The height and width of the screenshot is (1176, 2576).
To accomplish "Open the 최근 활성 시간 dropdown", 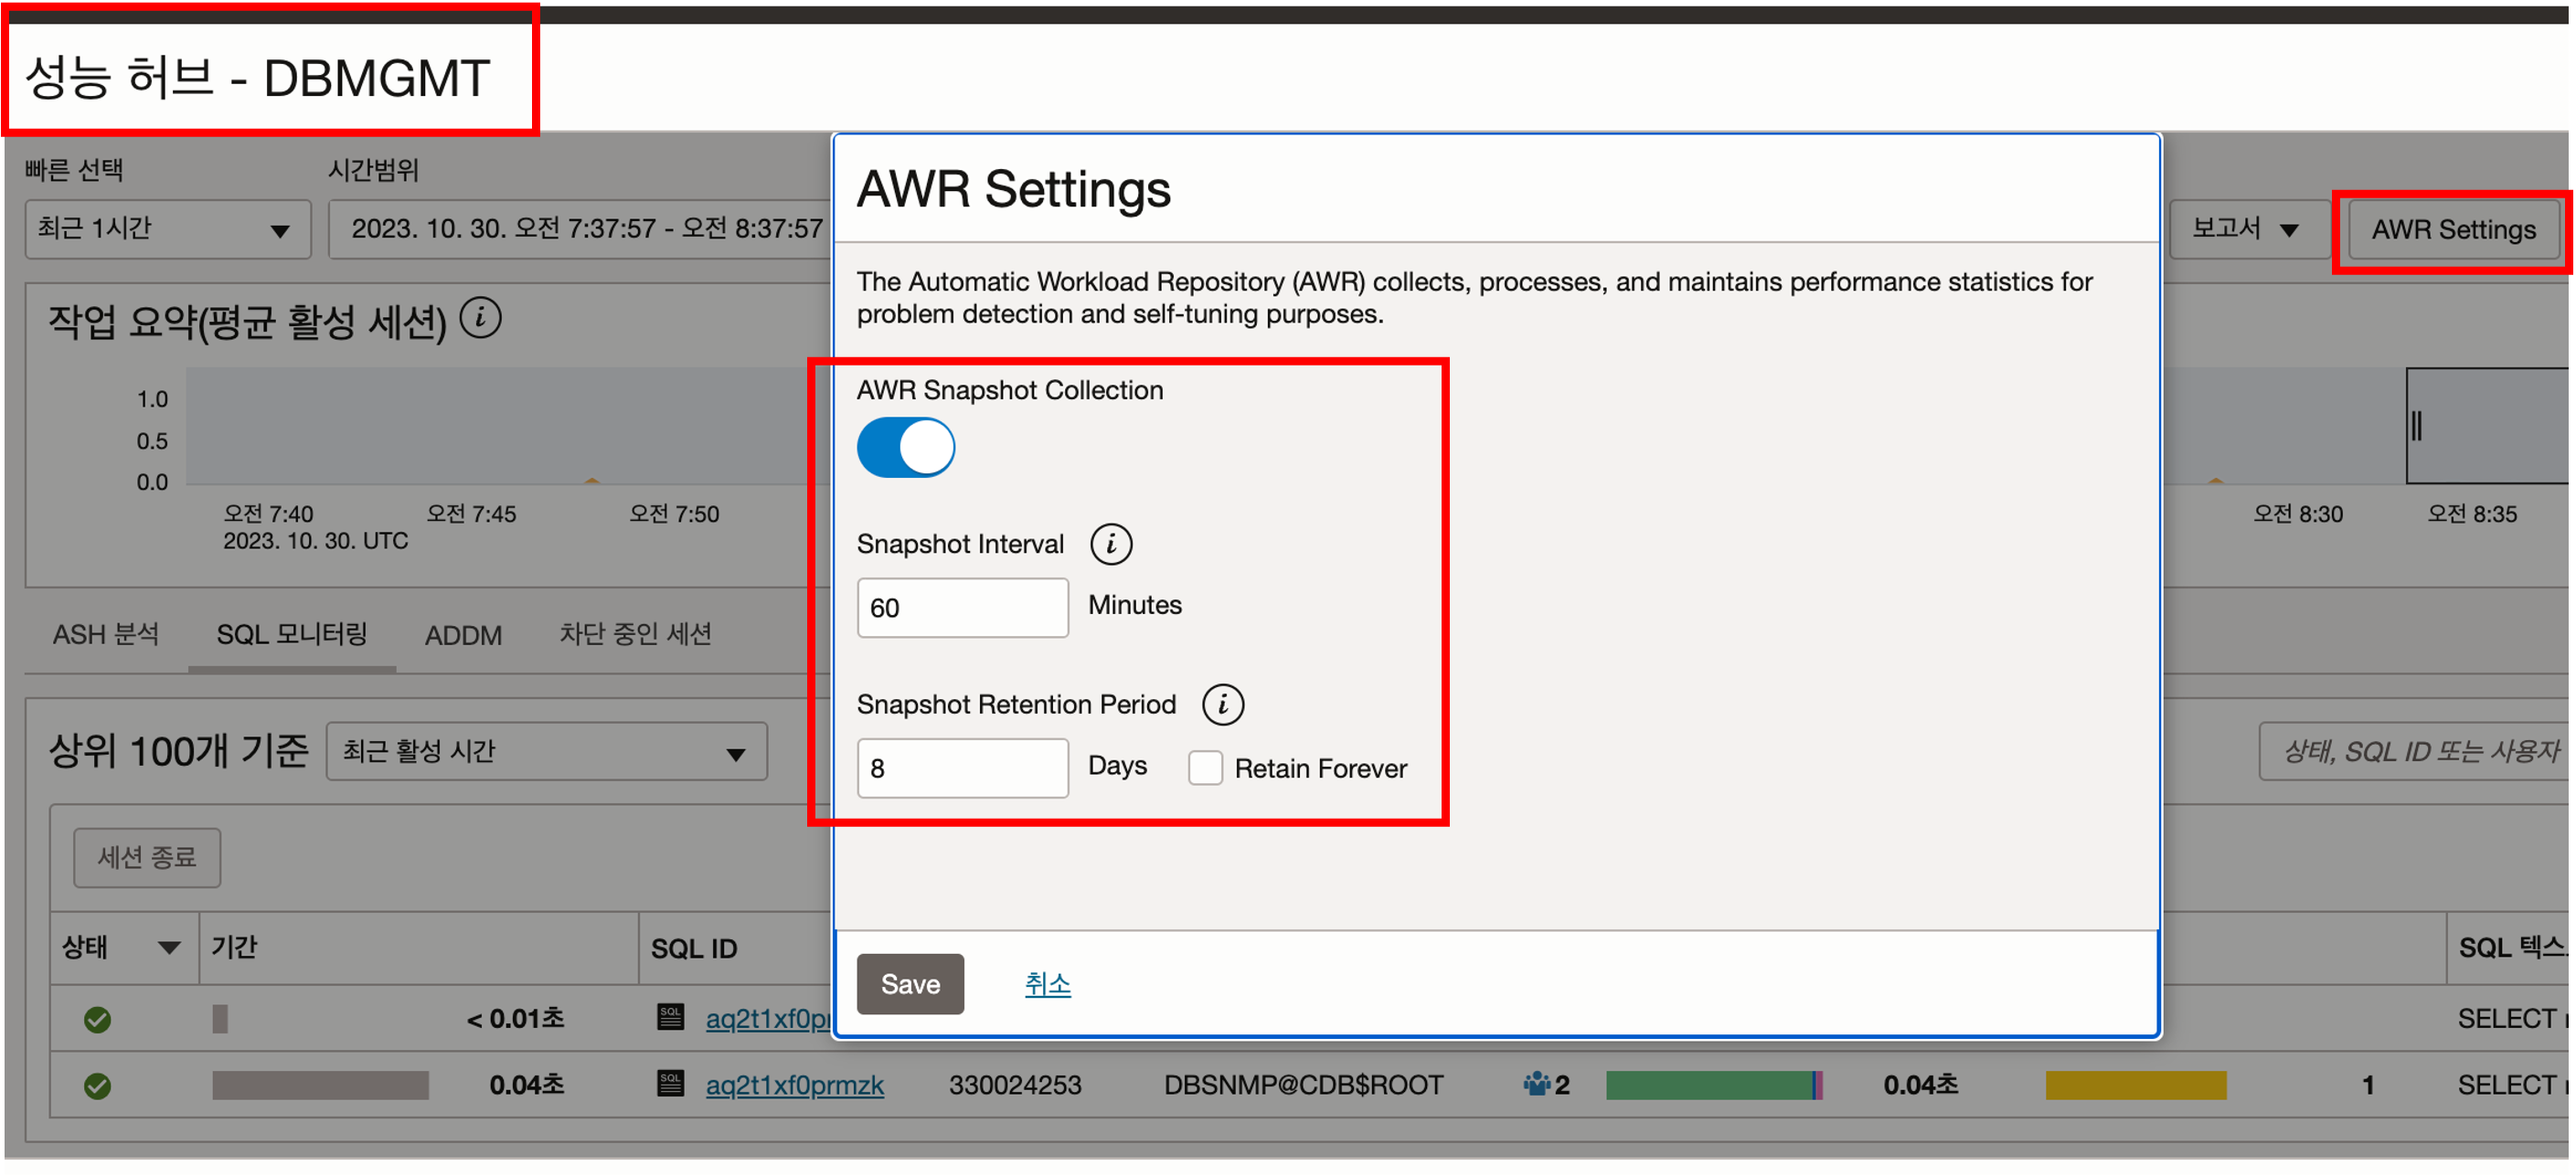I will pyautogui.click(x=547, y=752).
